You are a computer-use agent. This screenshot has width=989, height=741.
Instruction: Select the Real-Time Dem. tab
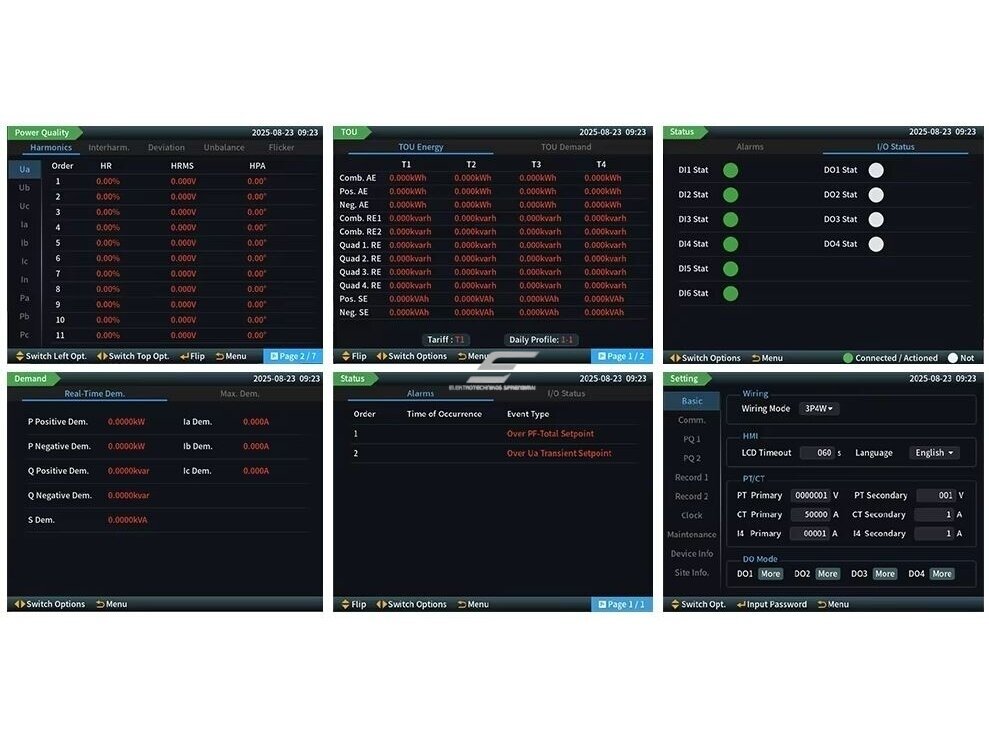tap(95, 394)
